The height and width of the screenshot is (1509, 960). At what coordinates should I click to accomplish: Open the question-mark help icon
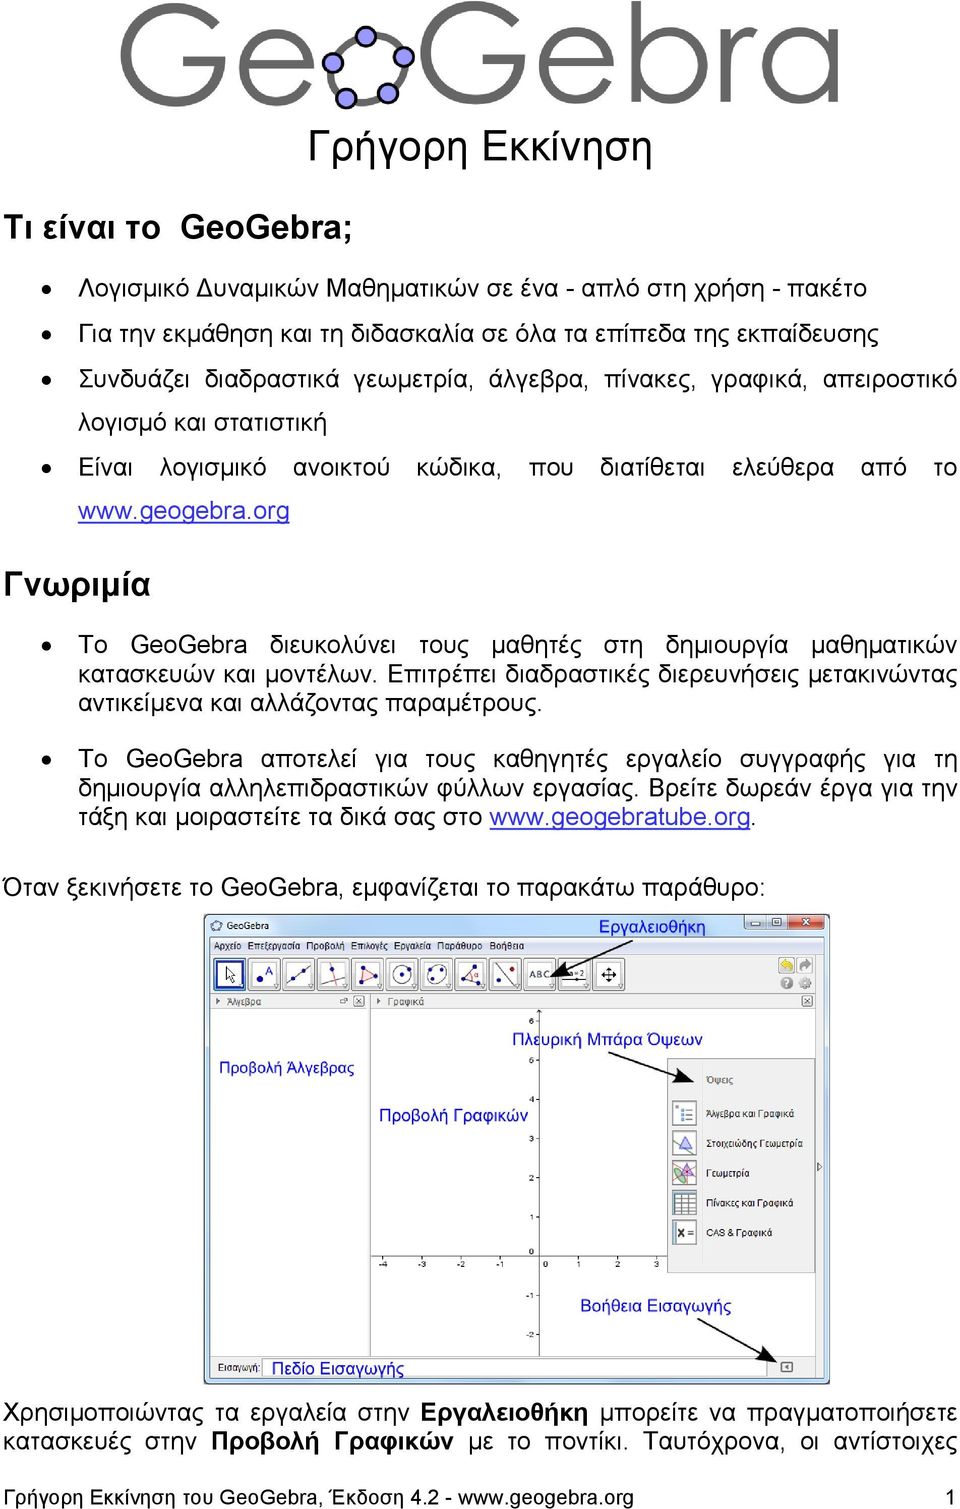[786, 983]
